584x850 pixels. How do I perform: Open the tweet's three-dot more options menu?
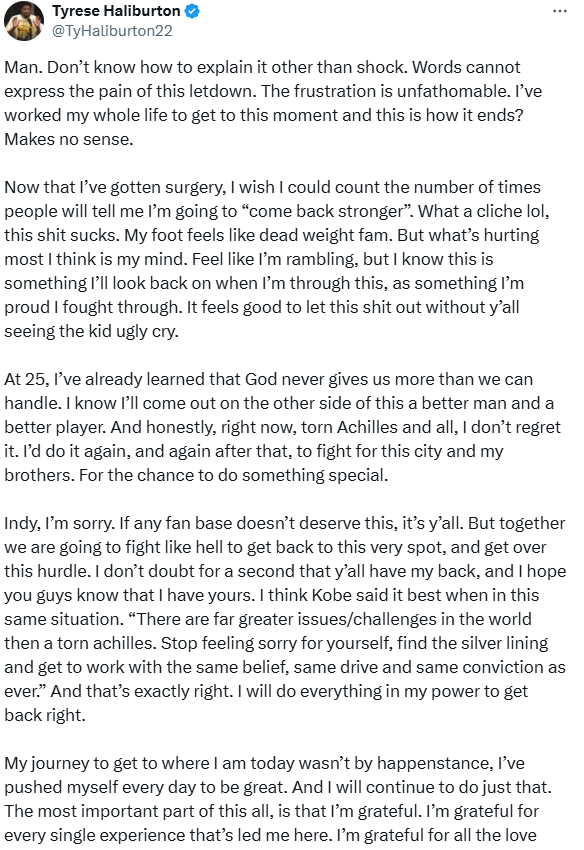[x=560, y=11]
